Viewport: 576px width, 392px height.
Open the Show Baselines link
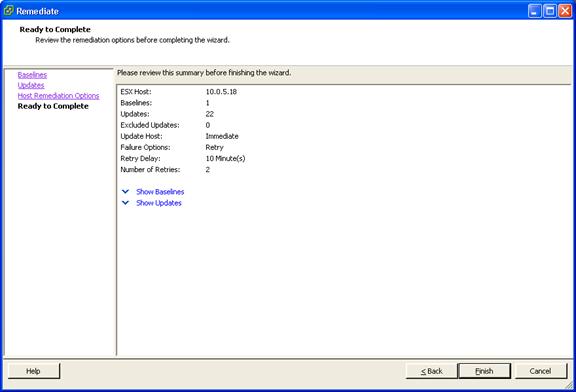coord(160,192)
